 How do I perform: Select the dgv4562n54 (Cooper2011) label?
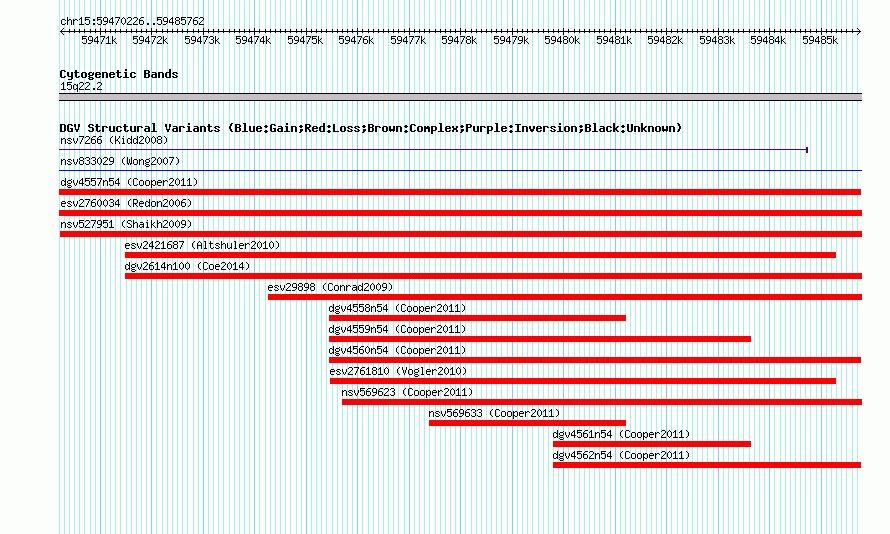[x=622, y=455]
